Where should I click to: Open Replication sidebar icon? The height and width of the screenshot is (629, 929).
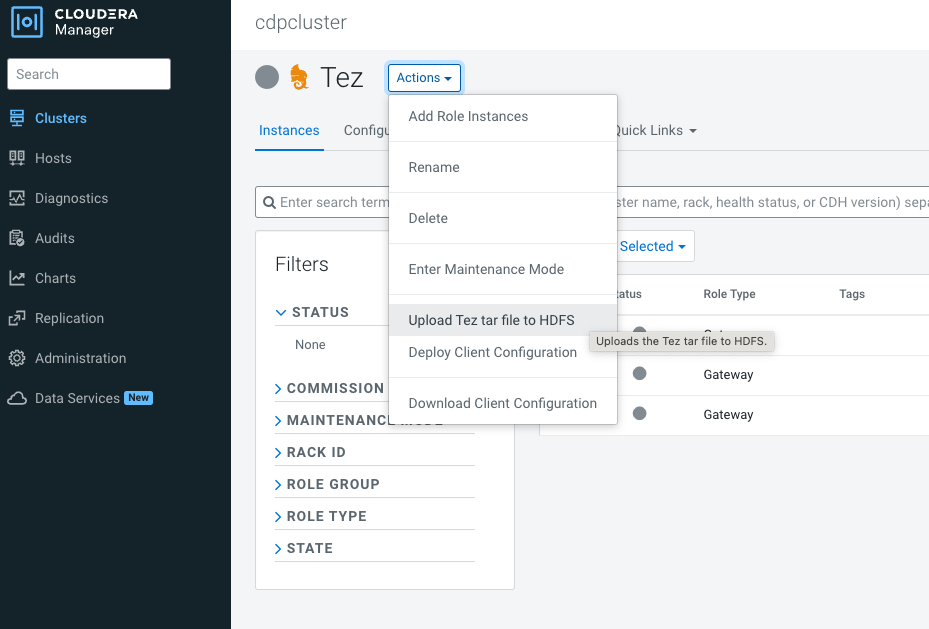tap(17, 318)
